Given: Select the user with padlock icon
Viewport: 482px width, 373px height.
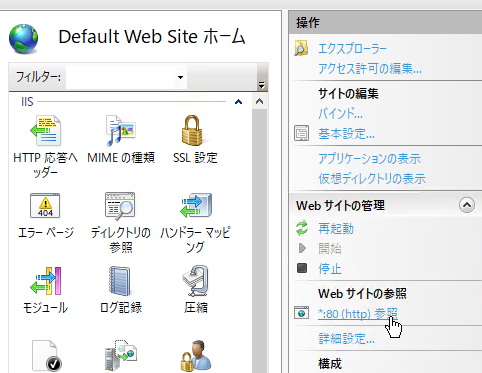Looking at the screenshot, I should pos(196,355).
